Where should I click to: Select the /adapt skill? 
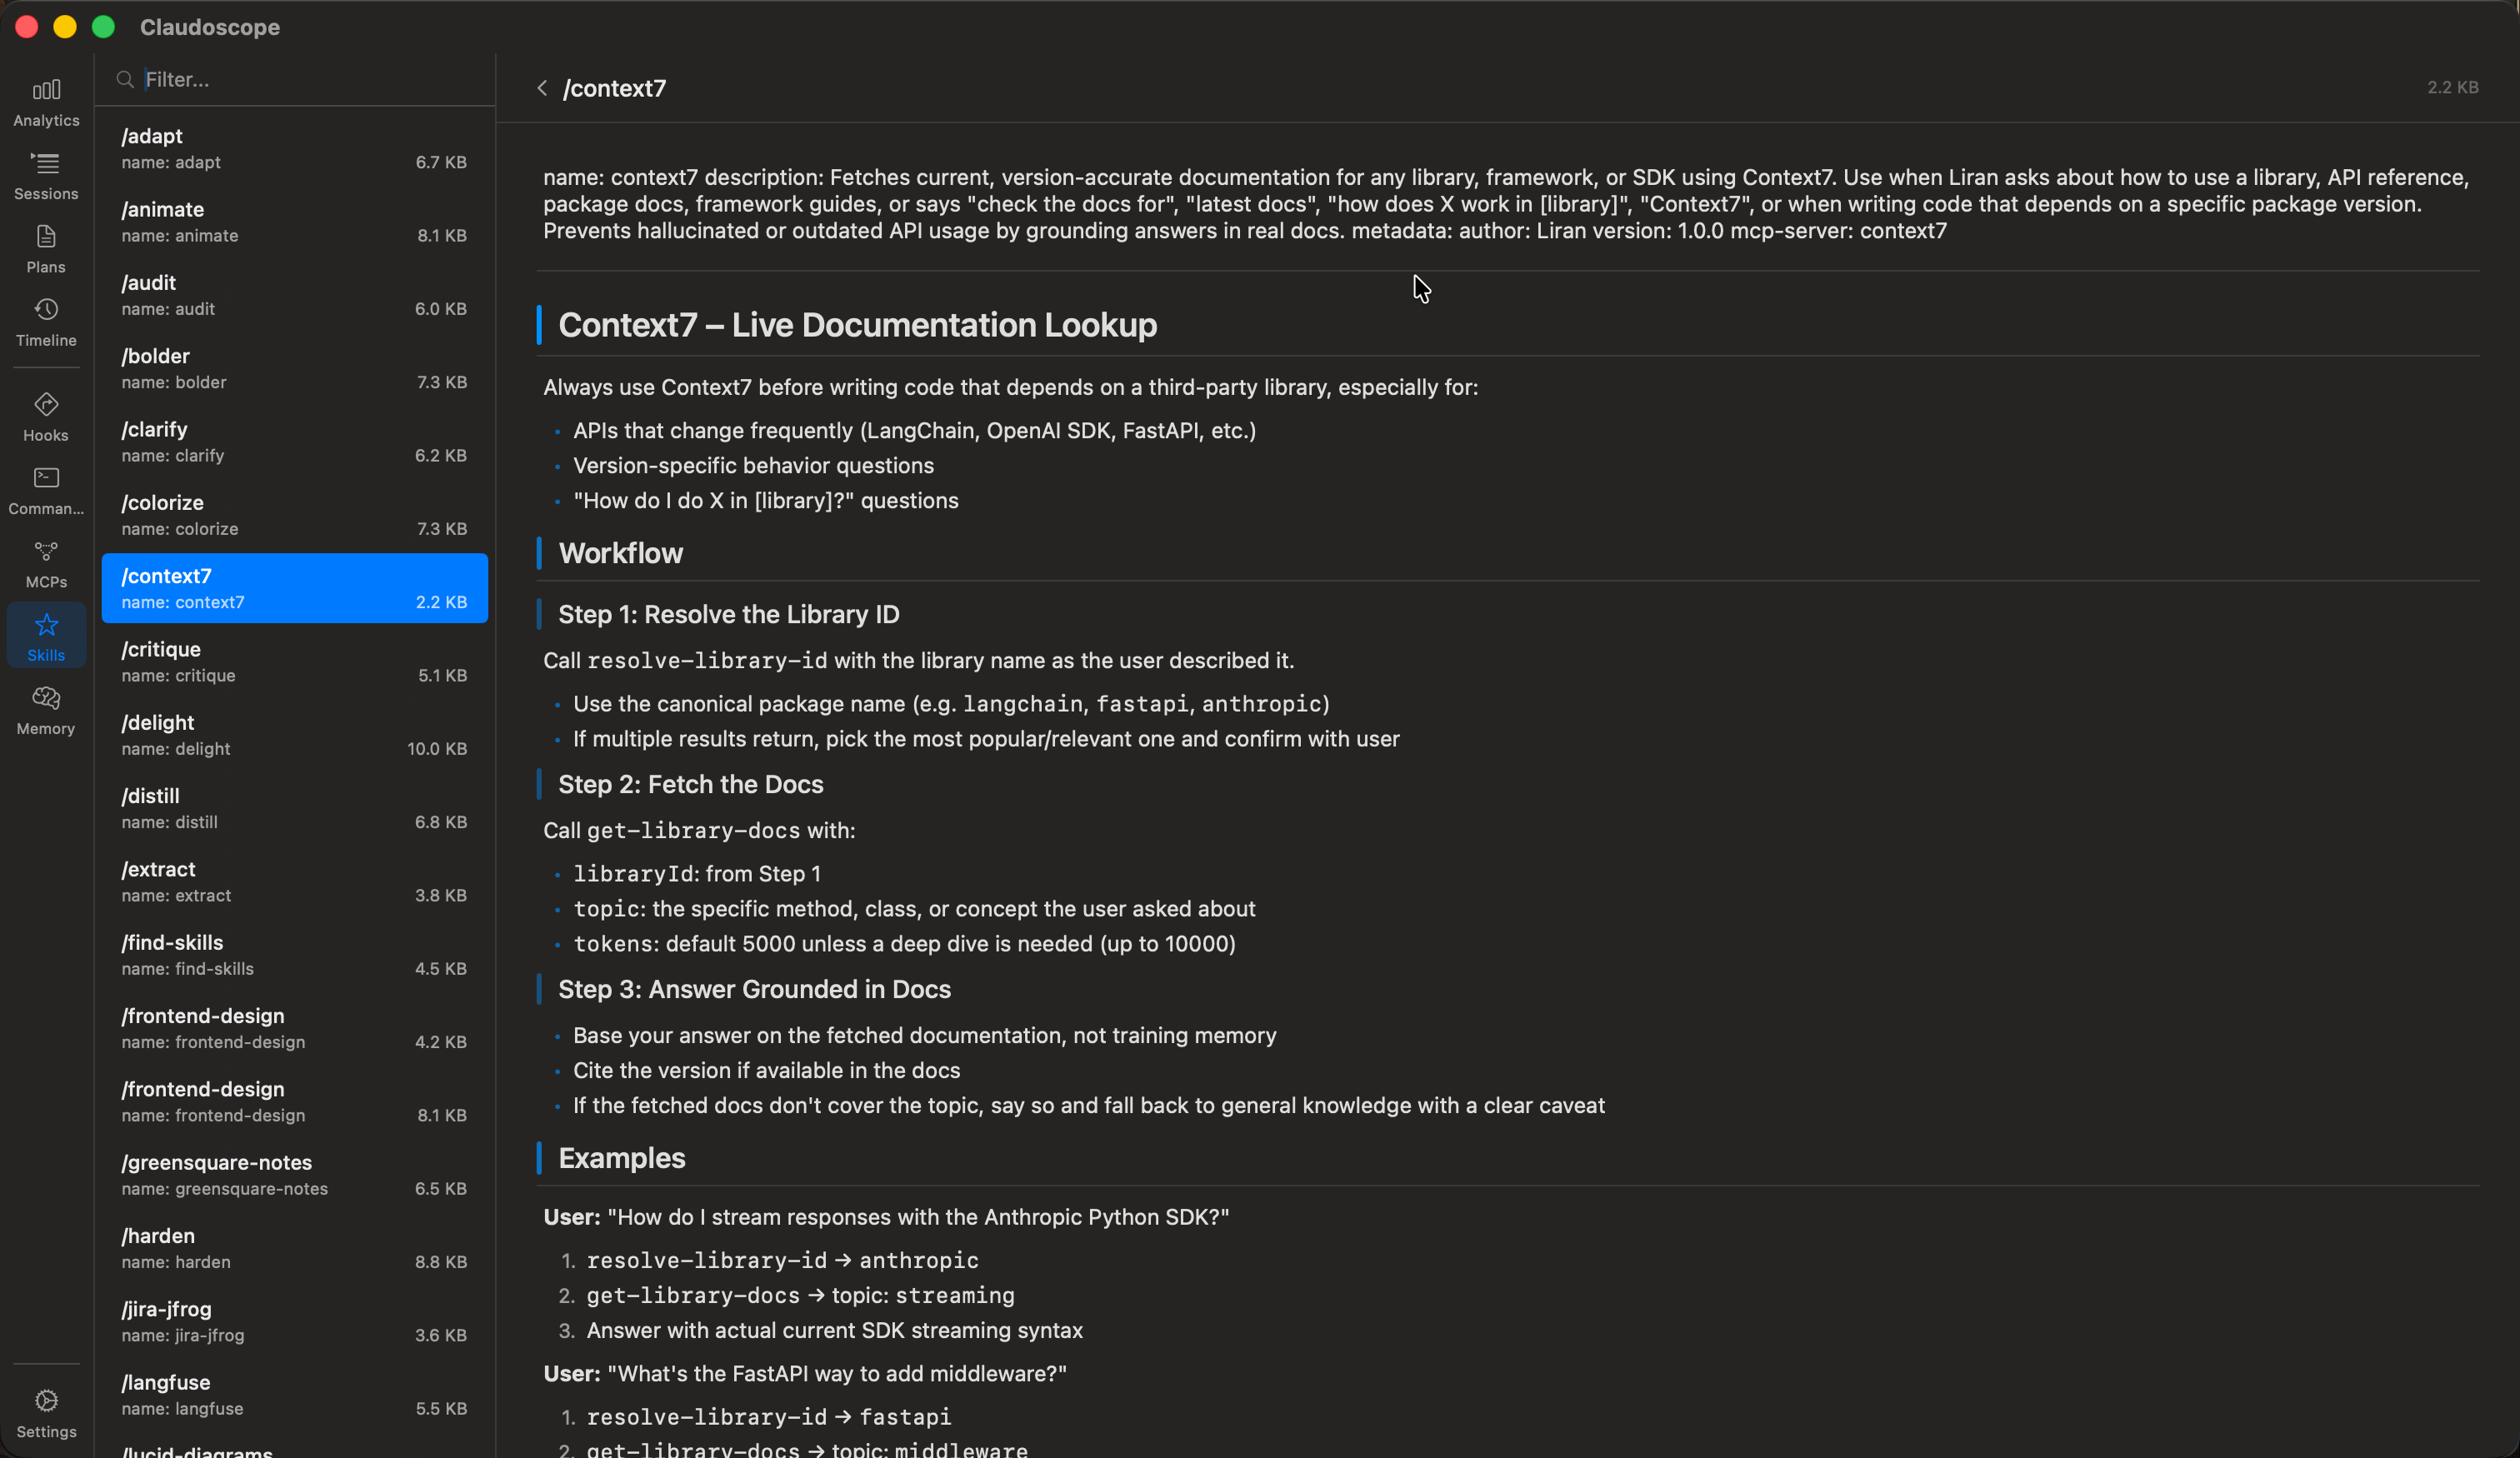coord(293,148)
